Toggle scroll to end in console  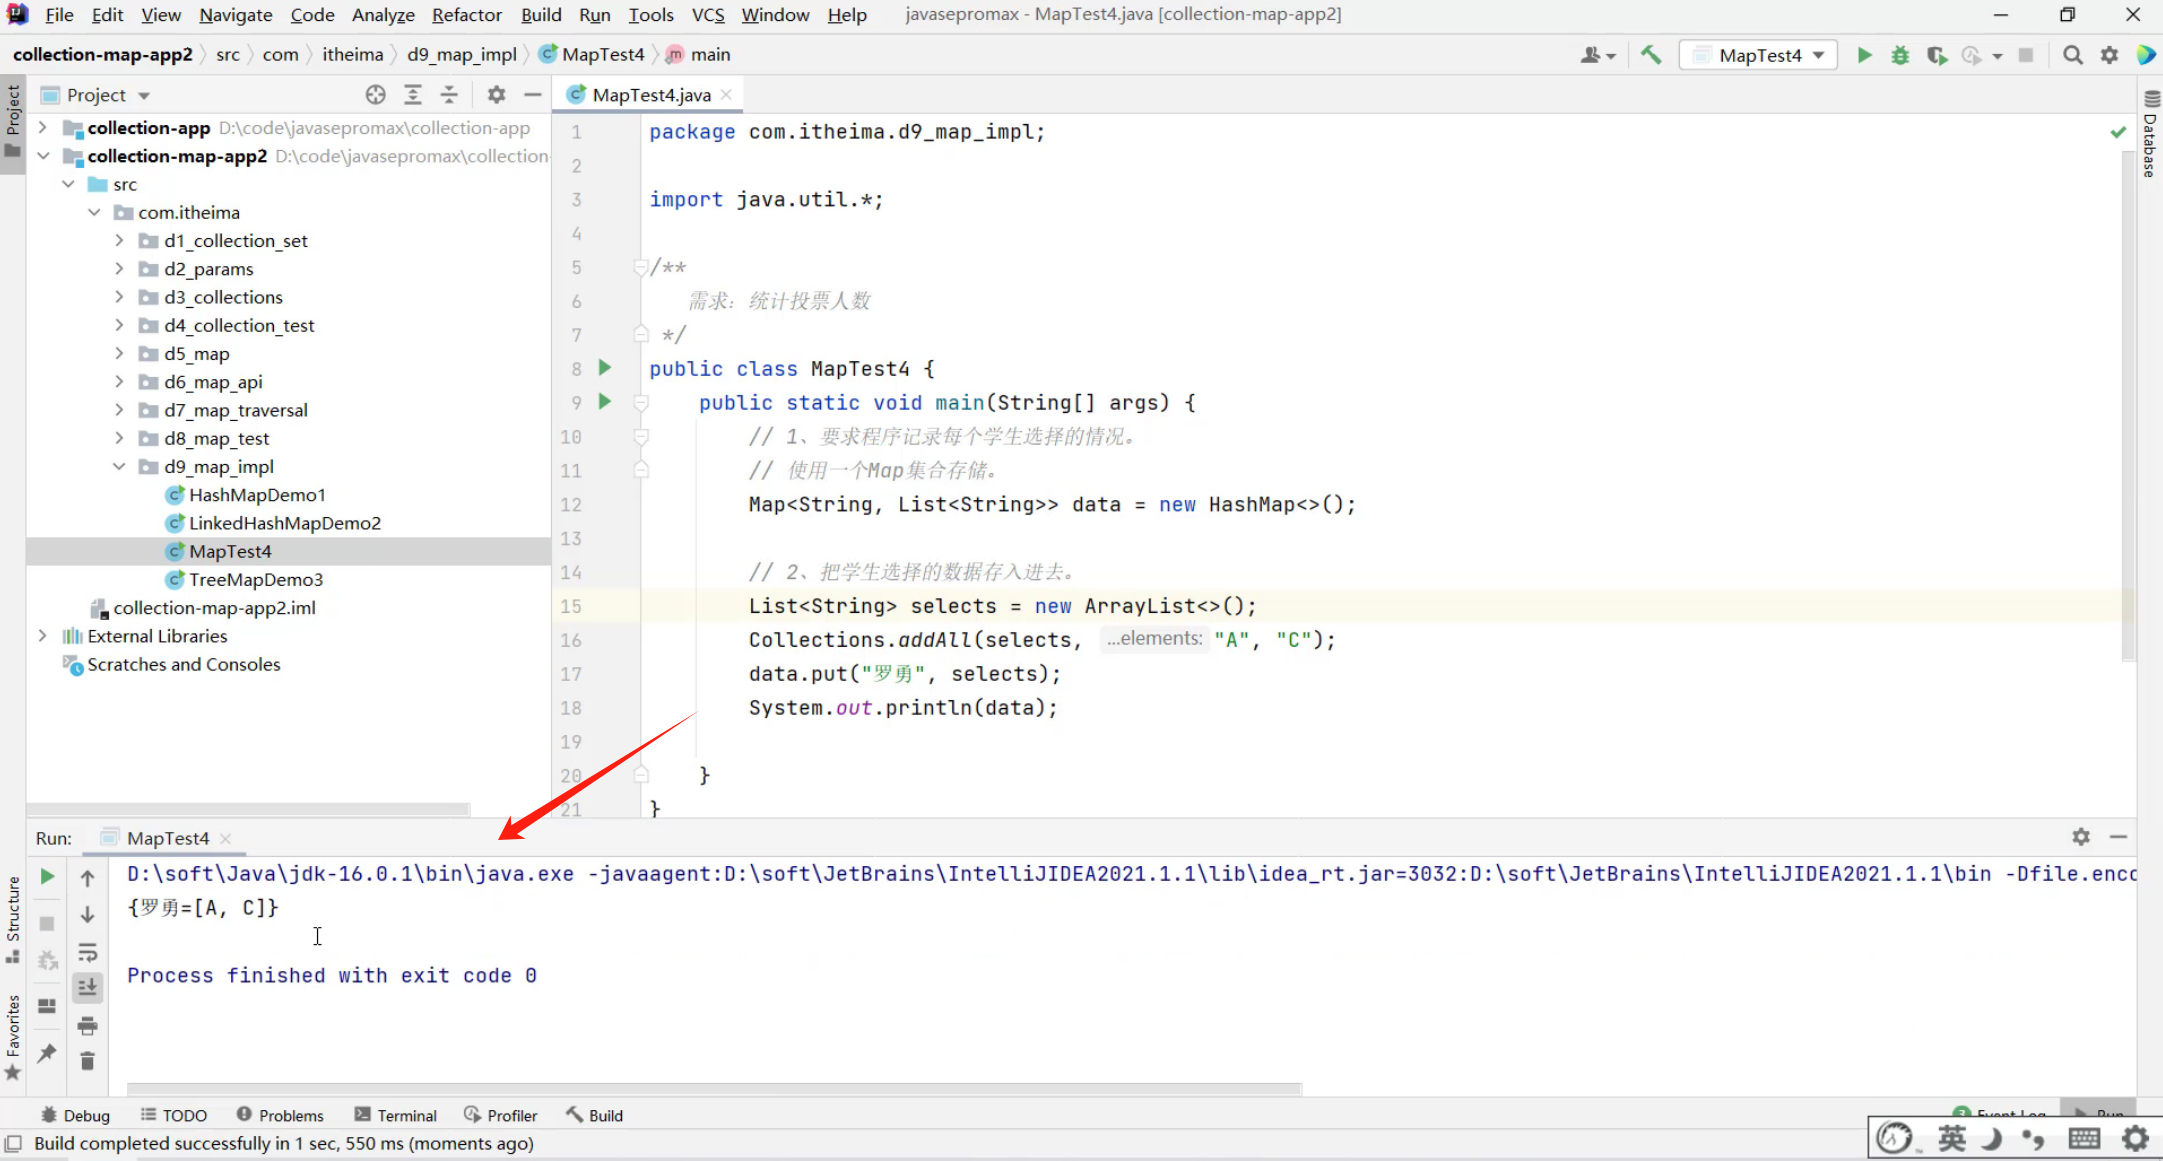[x=88, y=987]
